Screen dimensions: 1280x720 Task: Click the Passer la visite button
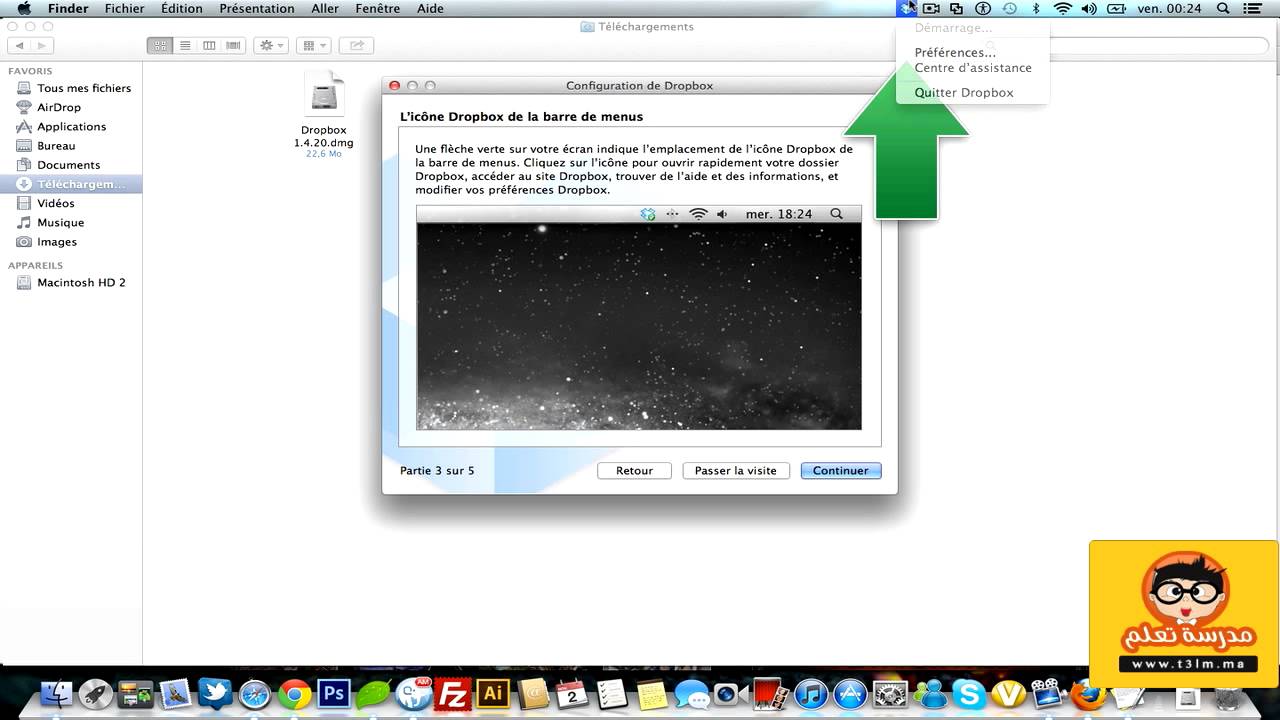coord(736,470)
